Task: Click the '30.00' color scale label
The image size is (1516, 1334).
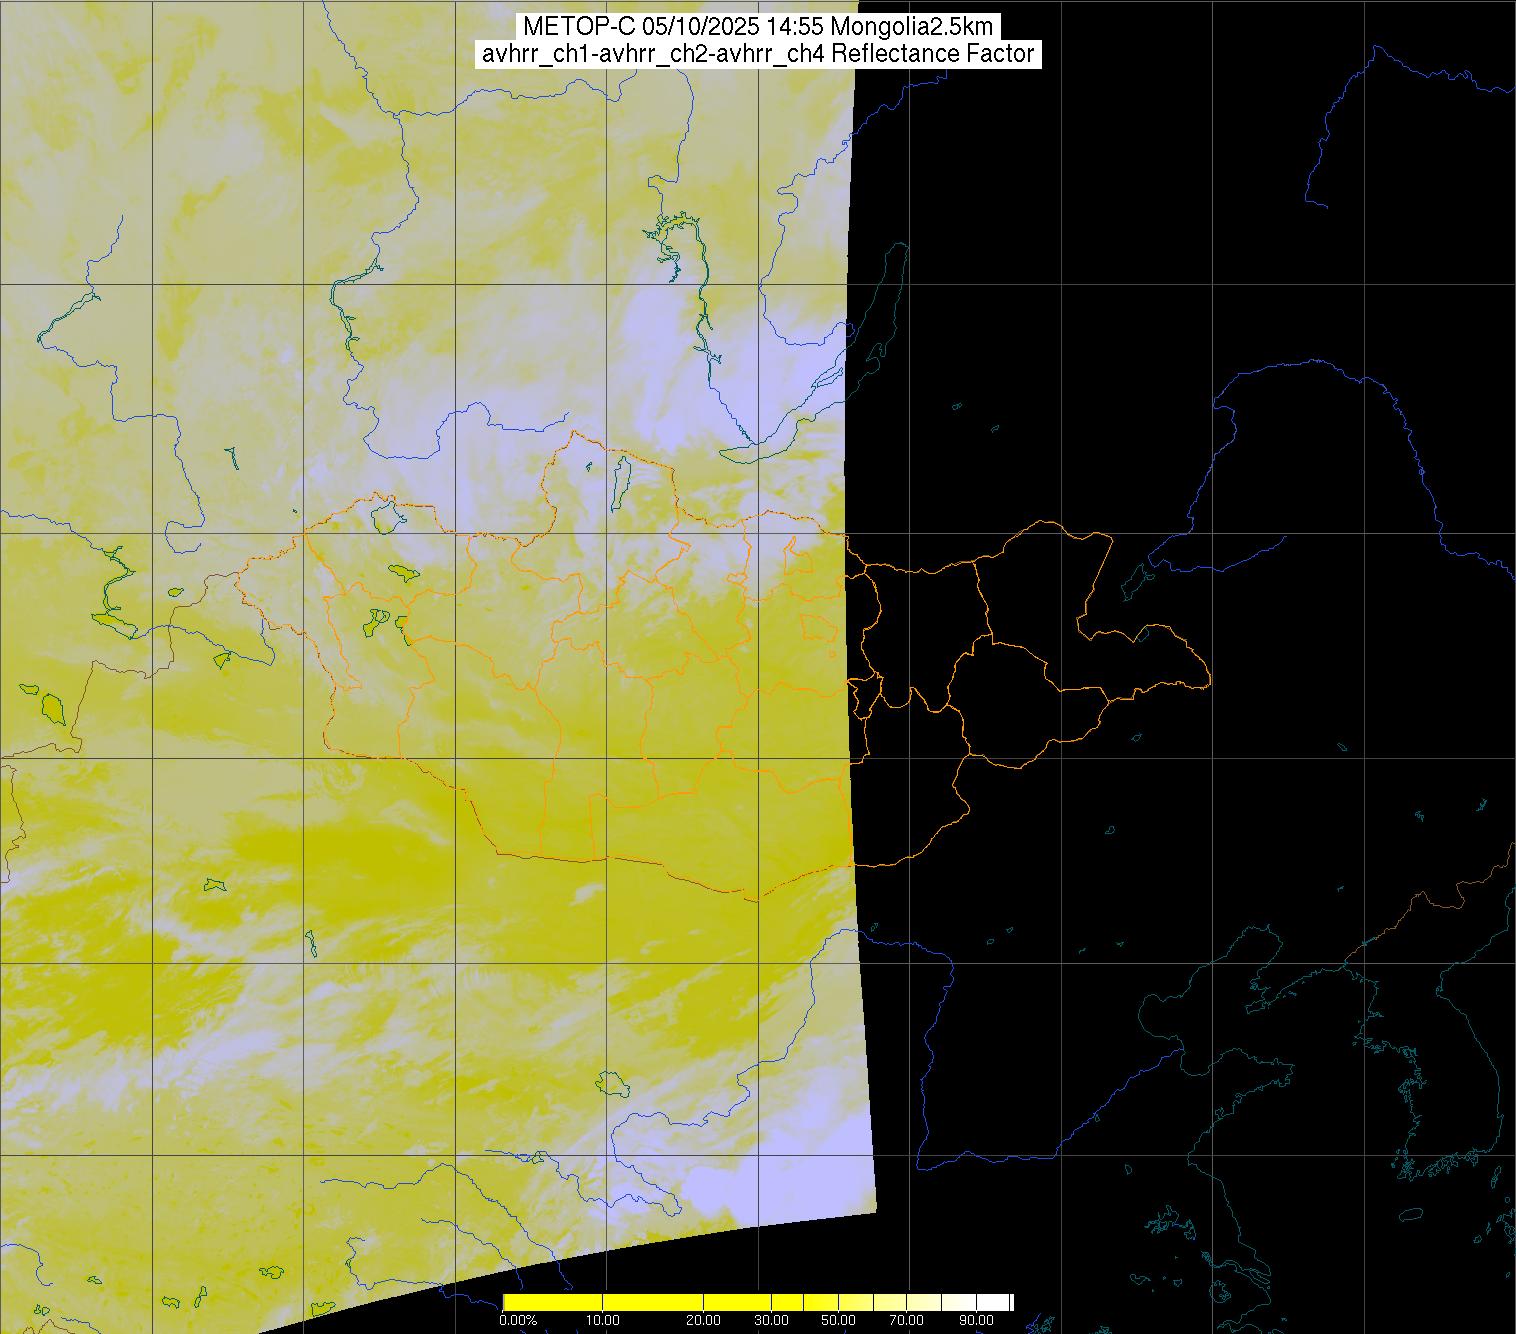Action: [771, 1320]
